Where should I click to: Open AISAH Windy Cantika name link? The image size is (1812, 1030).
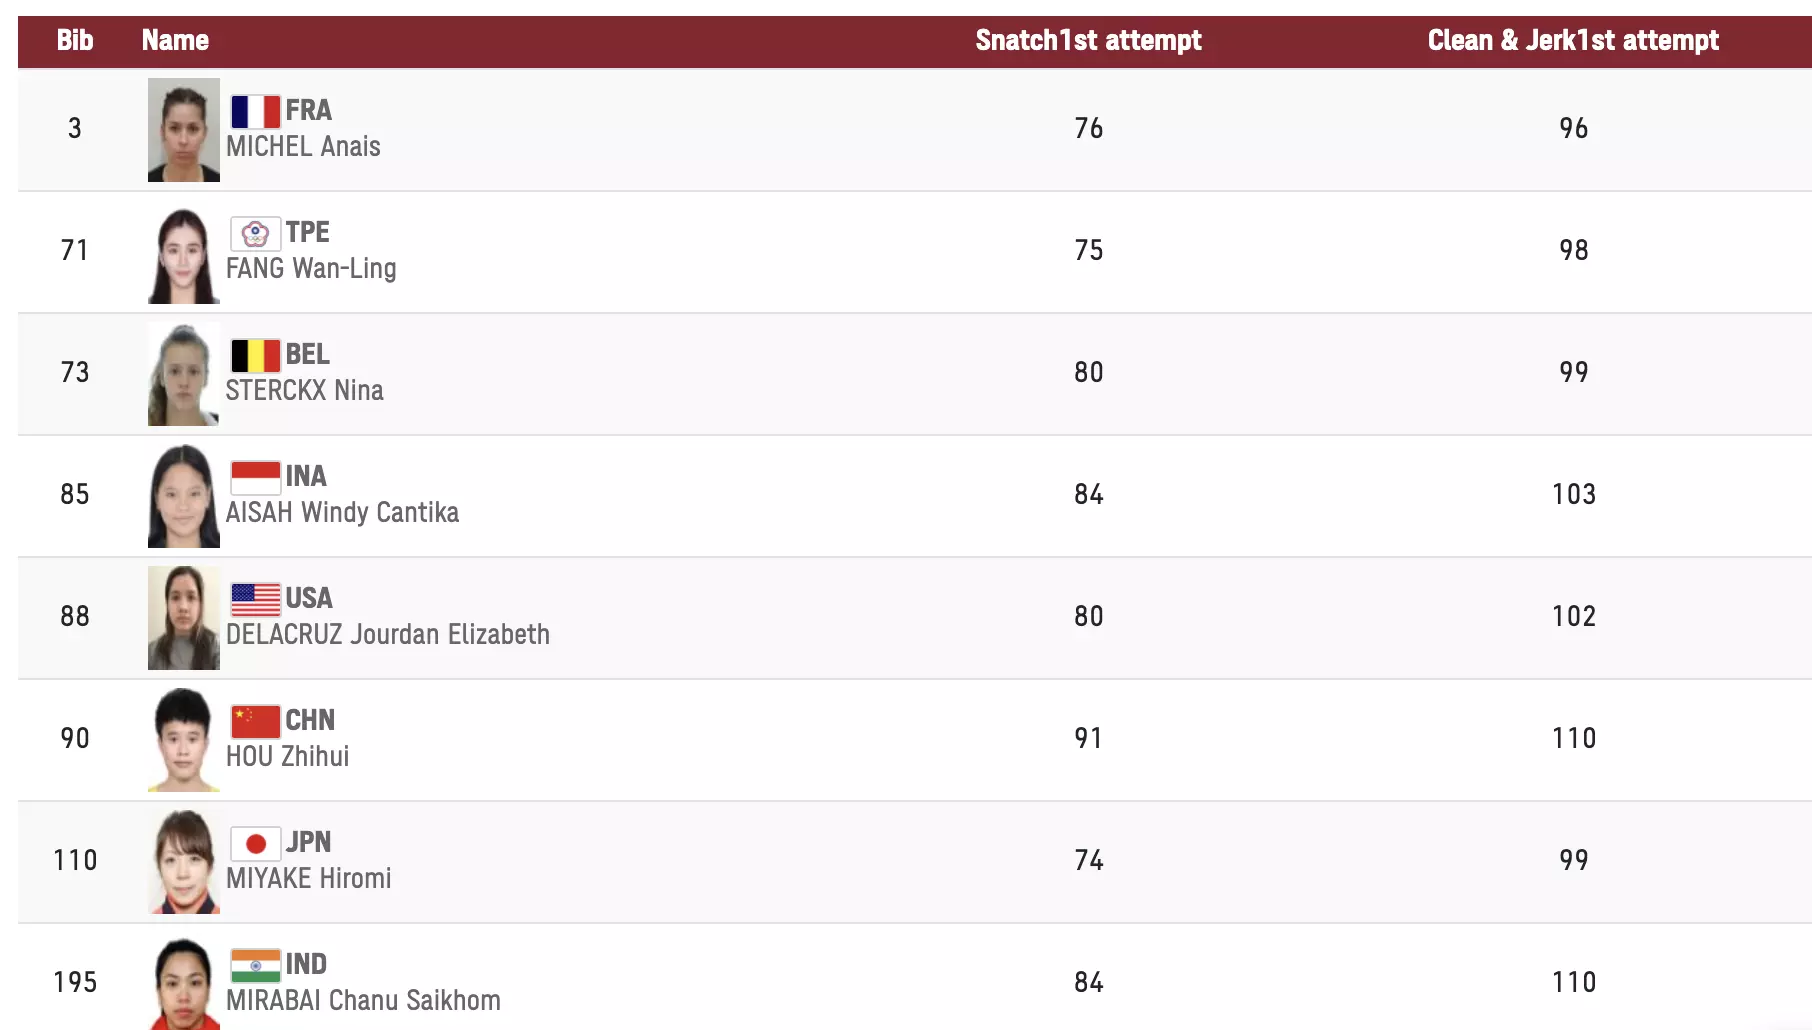[x=342, y=513]
